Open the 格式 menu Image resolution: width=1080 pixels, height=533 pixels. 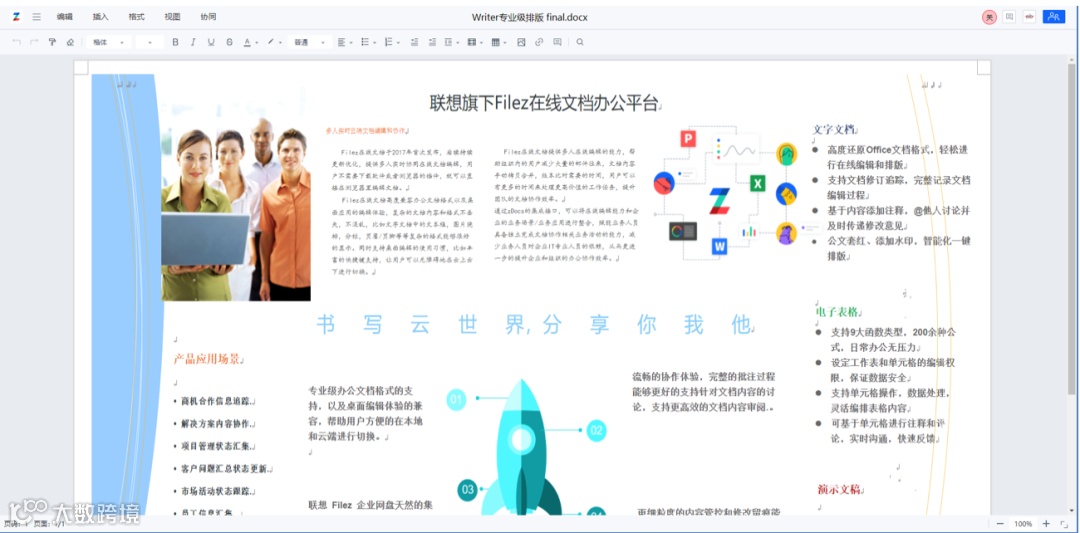[x=136, y=17]
